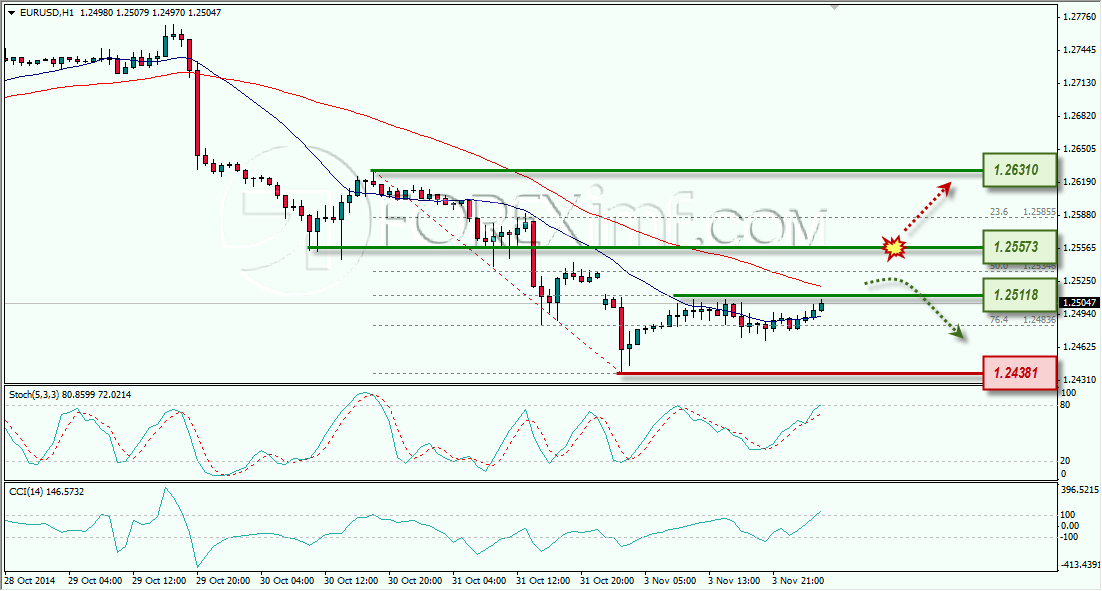Open the chart menu triangle beside EURUSD,H1
1102x591 pixels.
11,13
